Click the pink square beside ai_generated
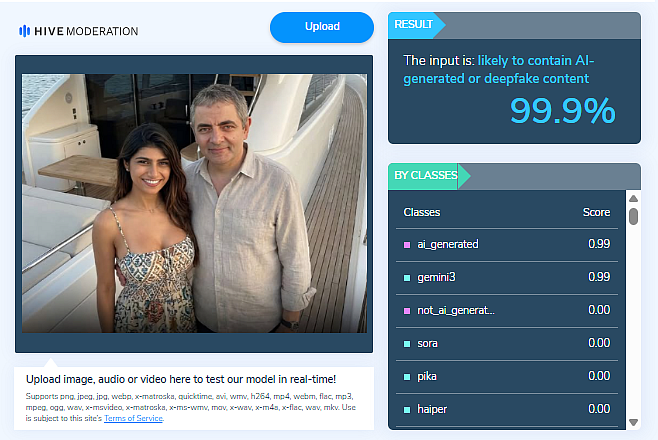 (x=407, y=244)
